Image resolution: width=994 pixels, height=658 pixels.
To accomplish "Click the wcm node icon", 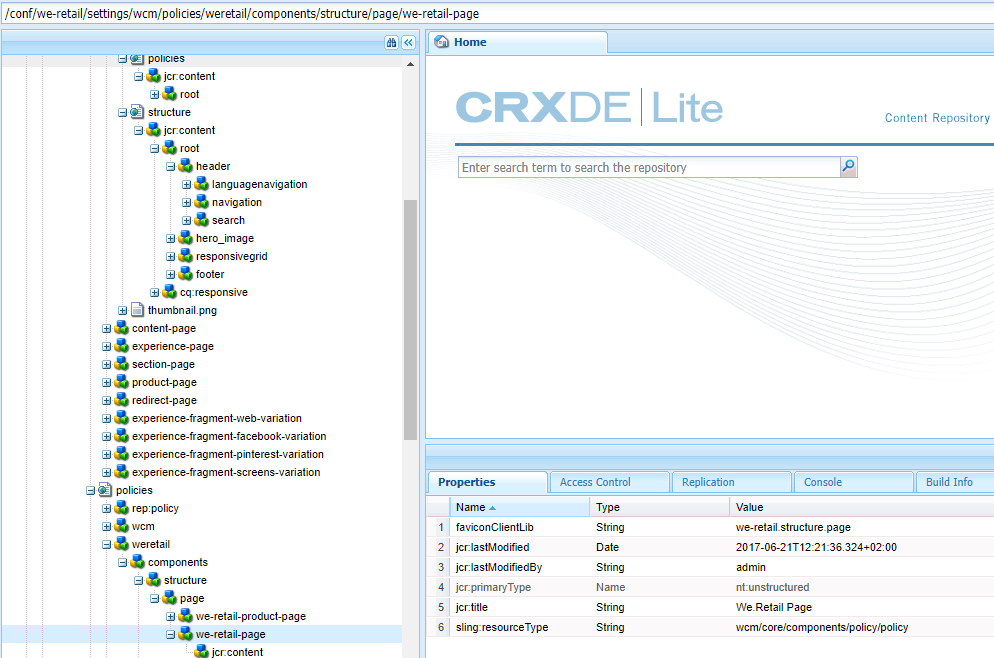I will pyautogui.click(x=122, y=526).
